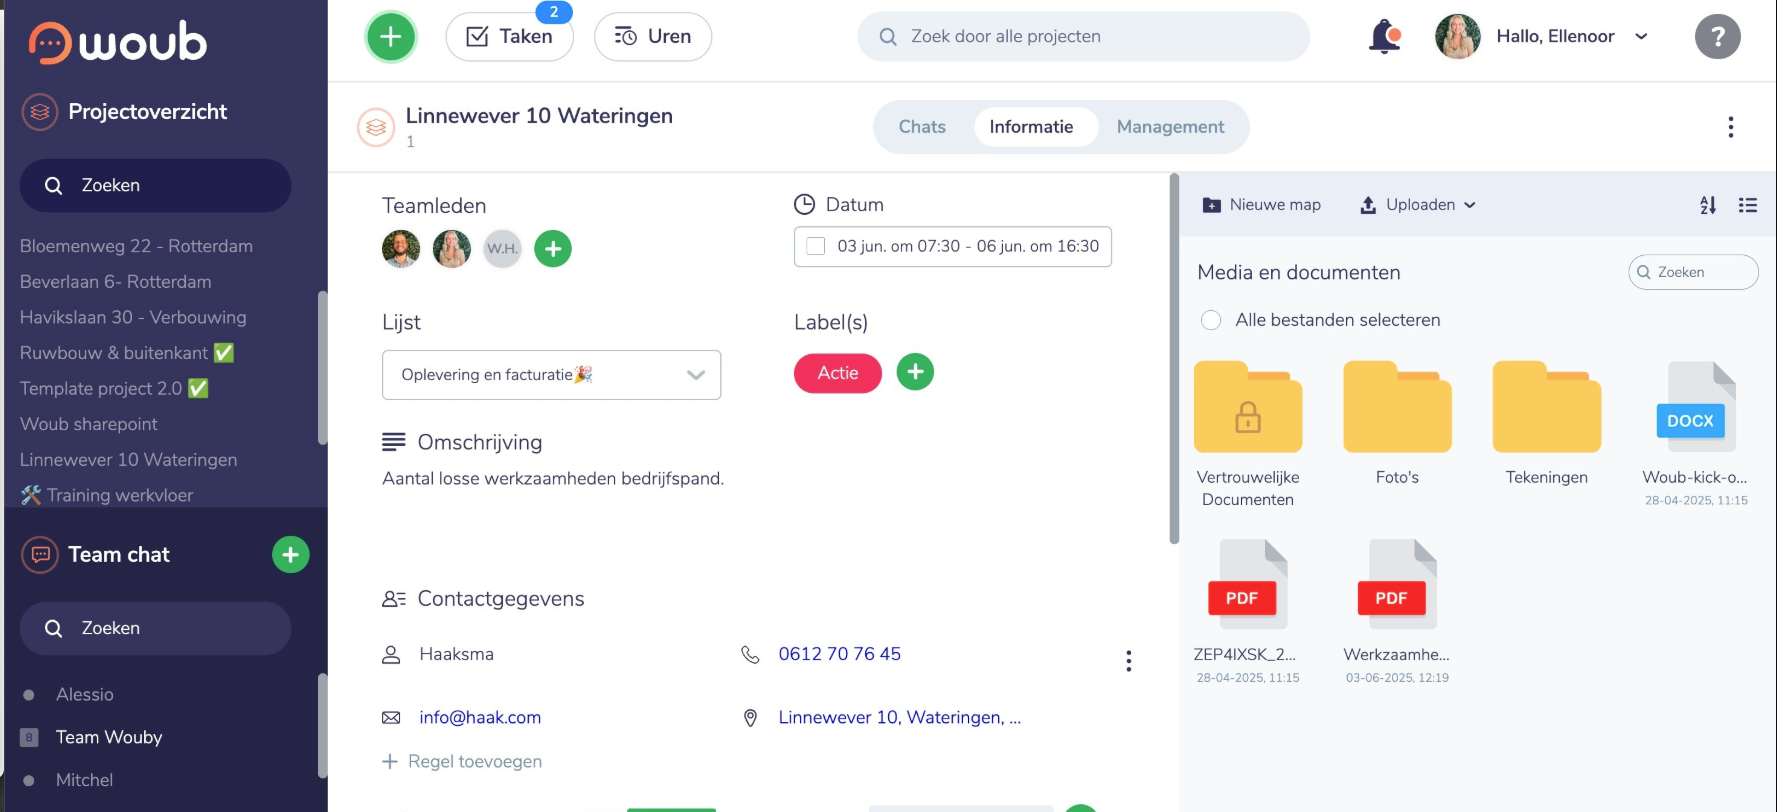1777x812 pixels.
Task: Click the Nieuwe map button
Action: point(1261,205)
